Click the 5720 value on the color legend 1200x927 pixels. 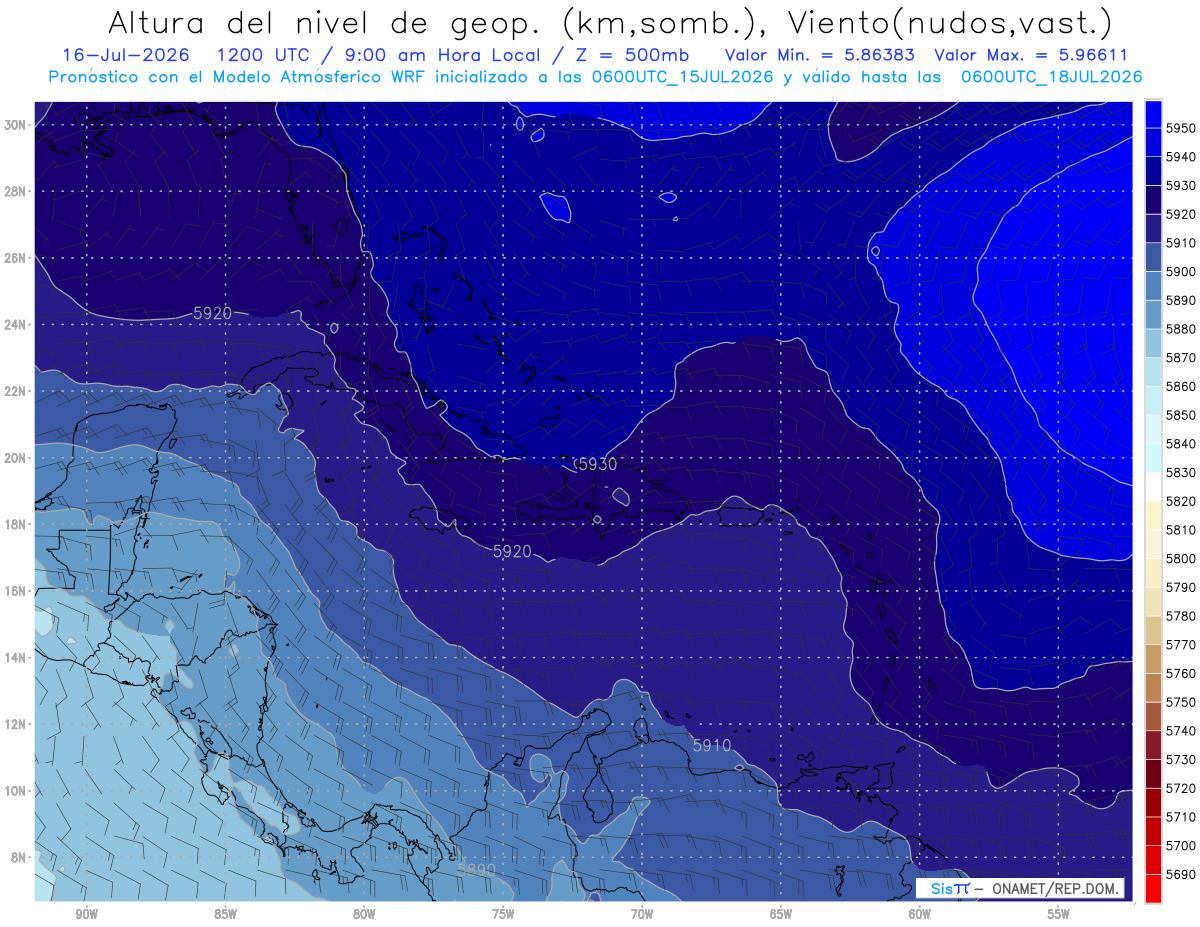pyautogui.click(x=1181, y=788)
